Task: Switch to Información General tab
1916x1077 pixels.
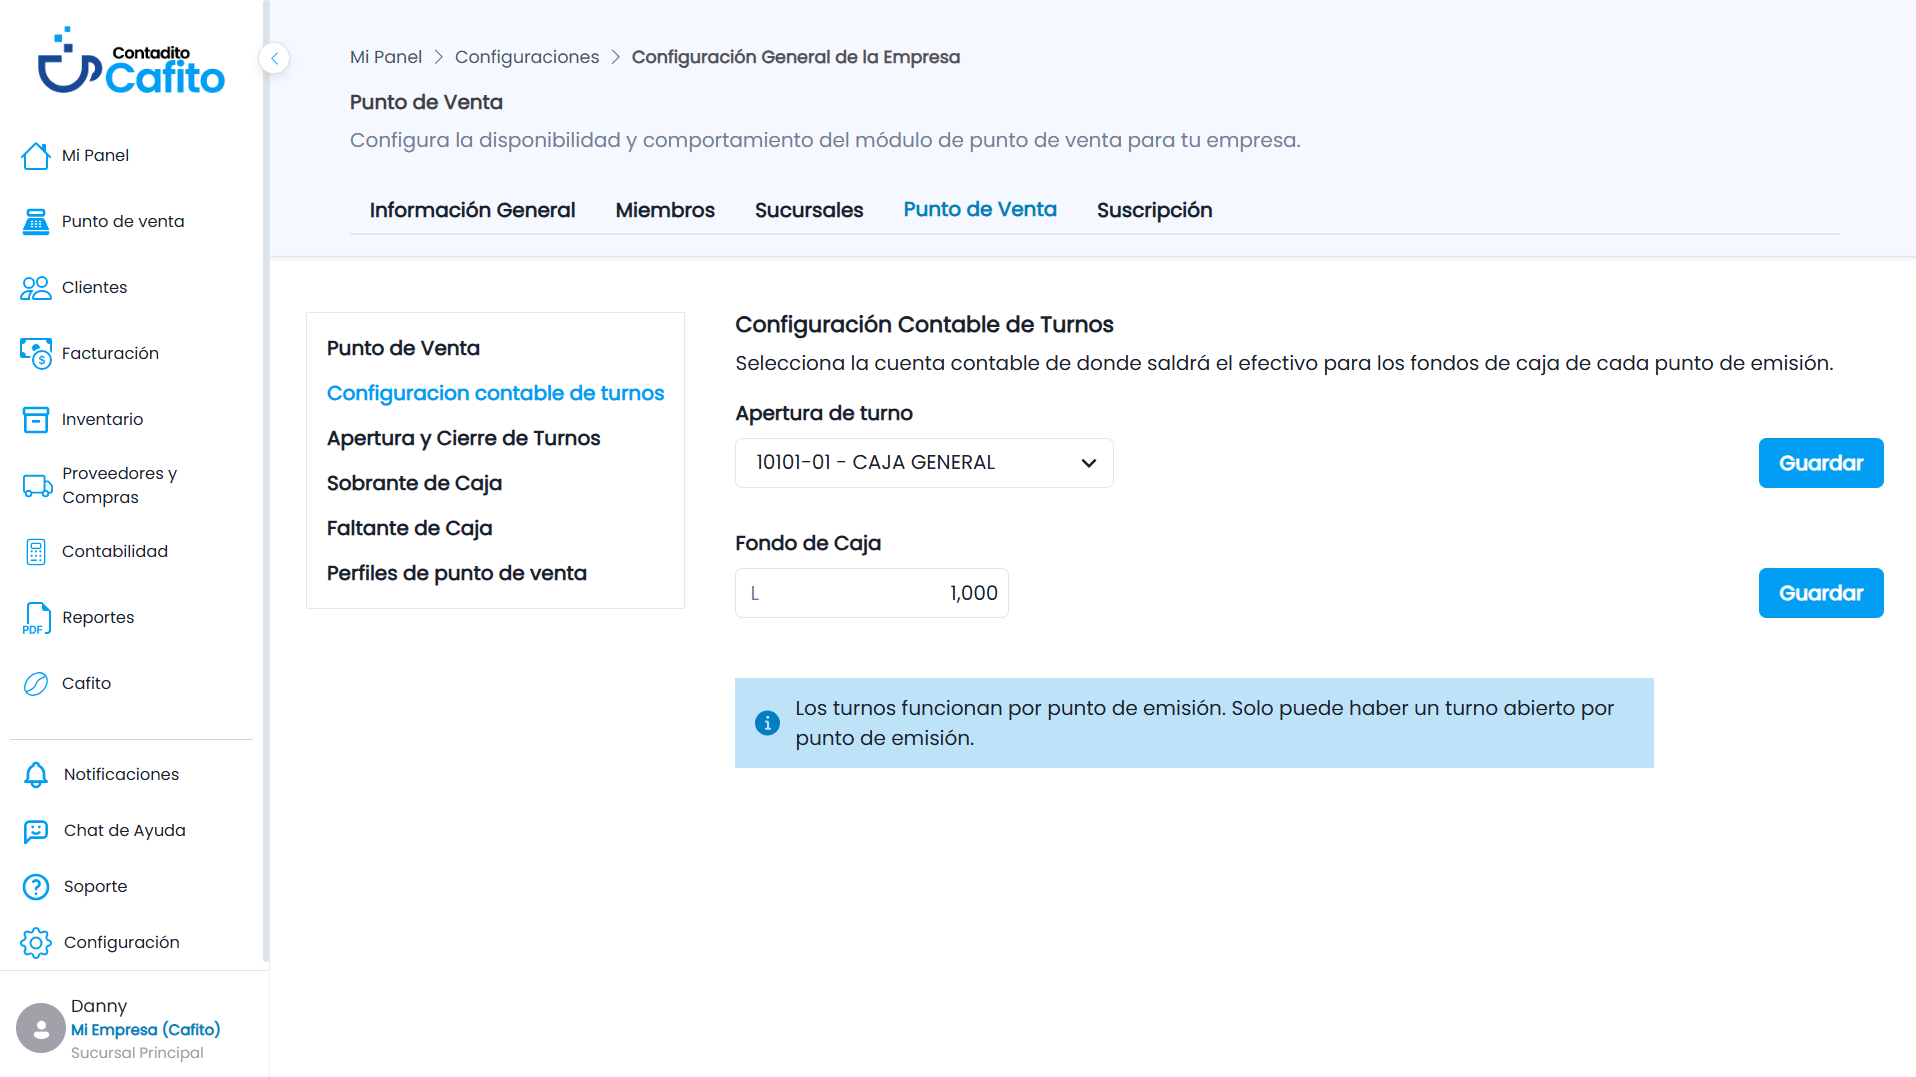Action: point(472,210)
